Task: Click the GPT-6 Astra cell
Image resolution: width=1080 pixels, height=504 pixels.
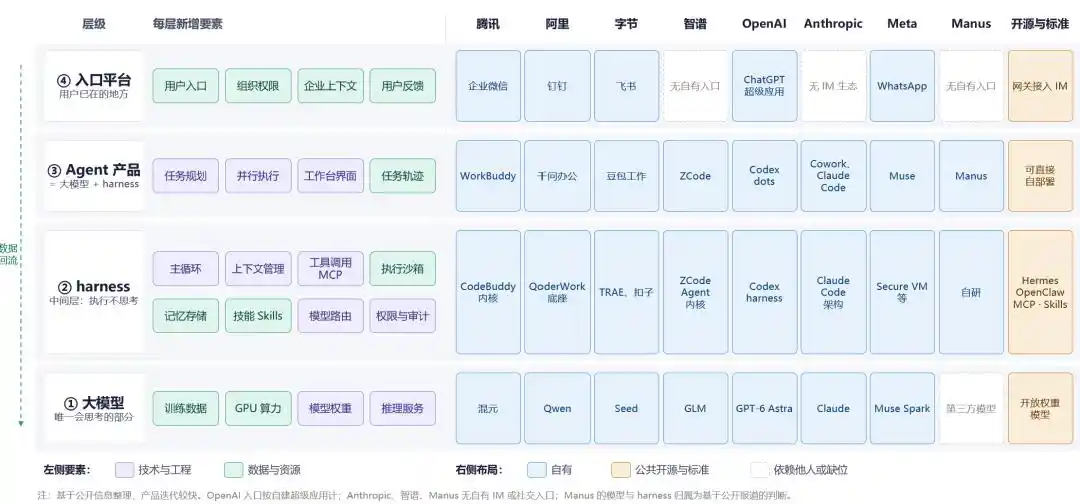Action: (765, 408)
